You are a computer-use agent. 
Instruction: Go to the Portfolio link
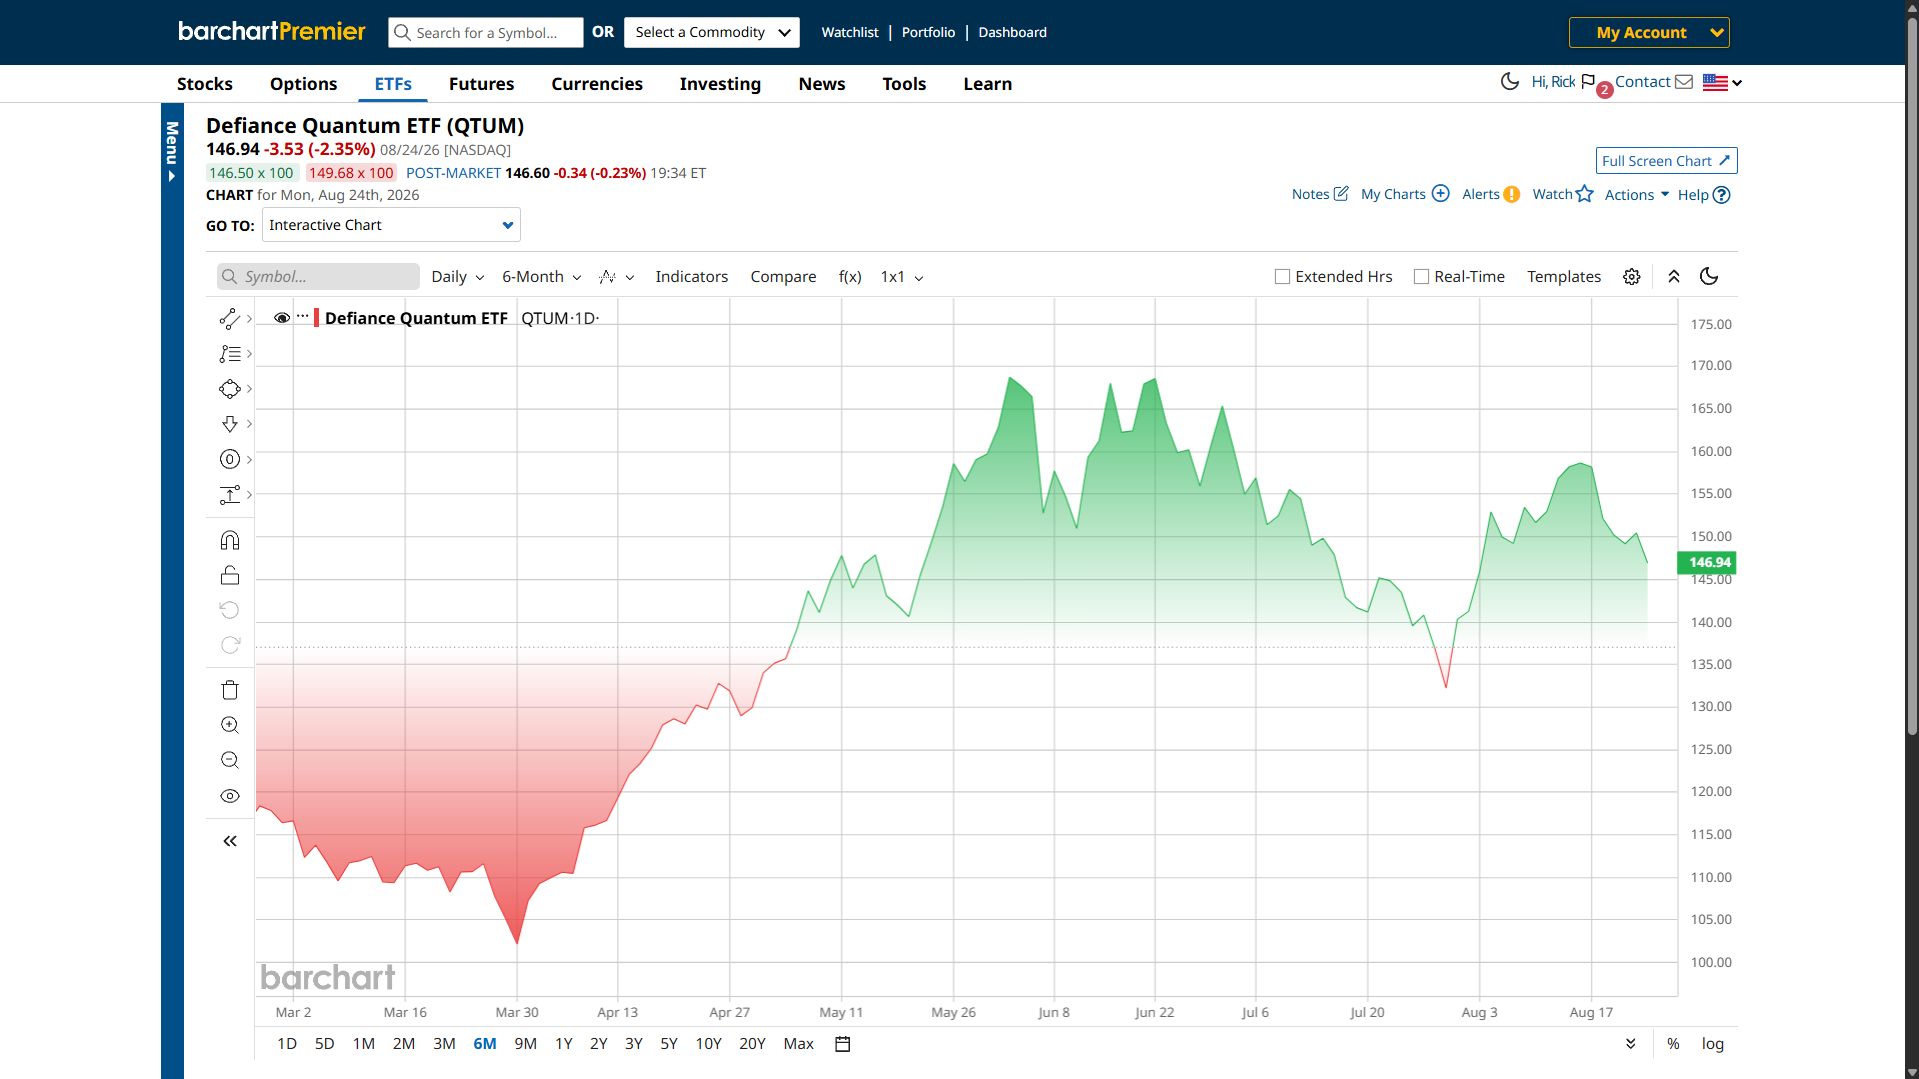point(928,32)
